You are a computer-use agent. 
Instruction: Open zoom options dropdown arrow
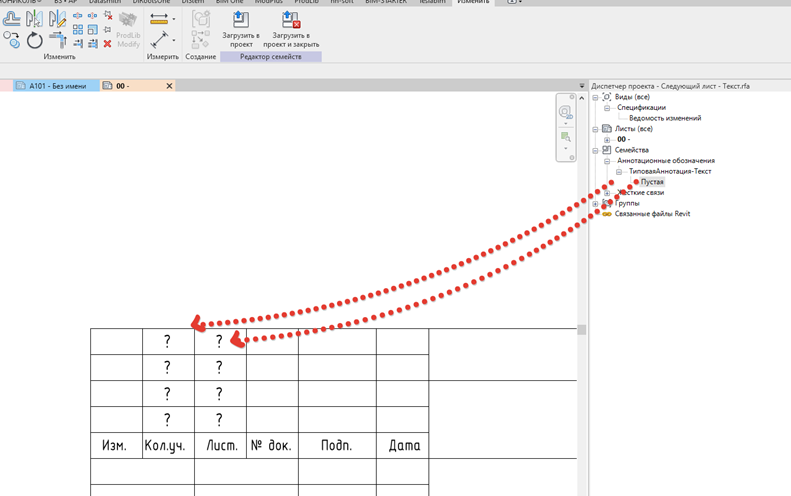coord(566,148)
